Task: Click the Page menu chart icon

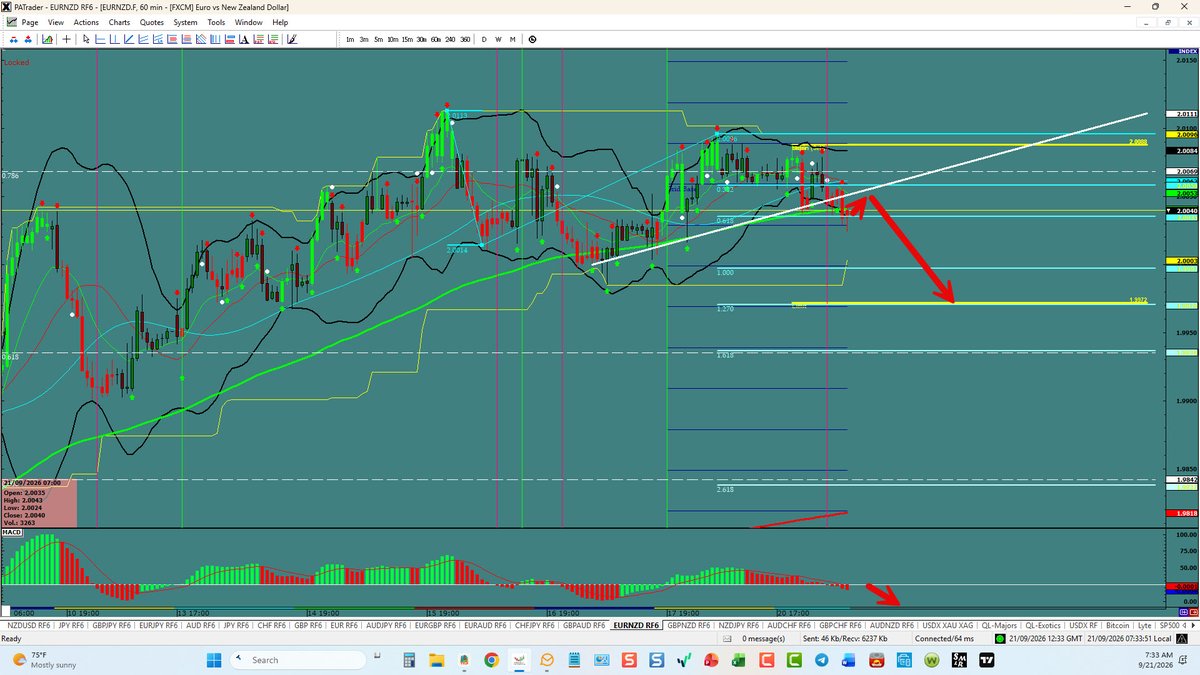Action: tap(10, 22)
